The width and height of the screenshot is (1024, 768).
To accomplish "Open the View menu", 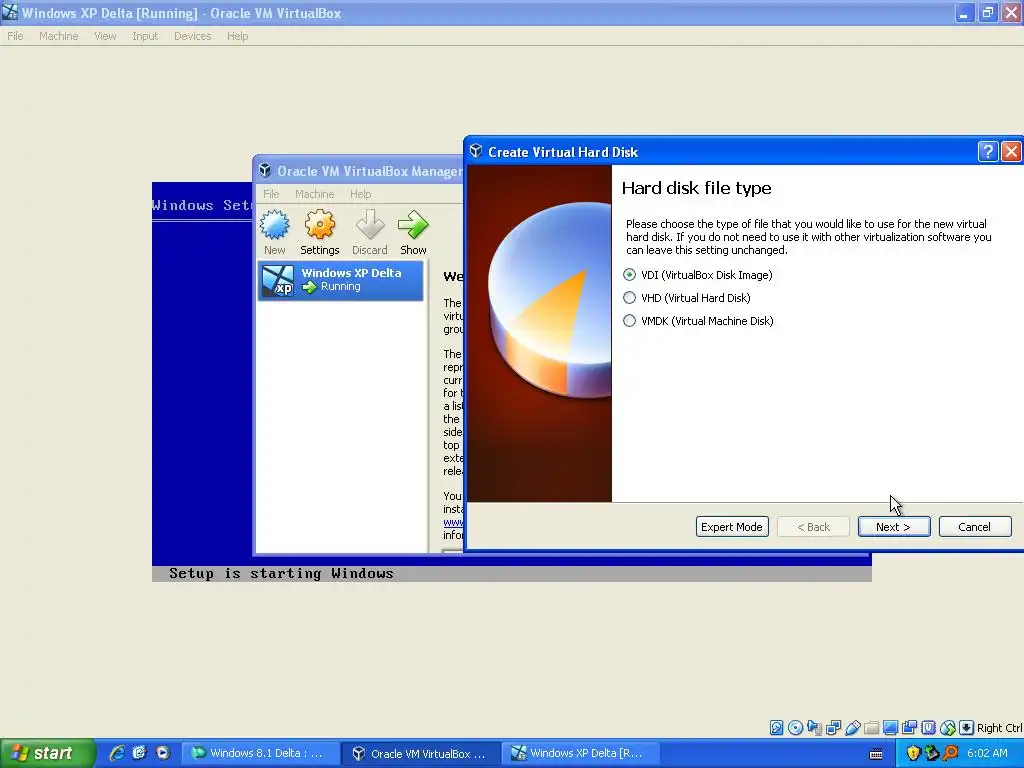I will click(105, 36).
